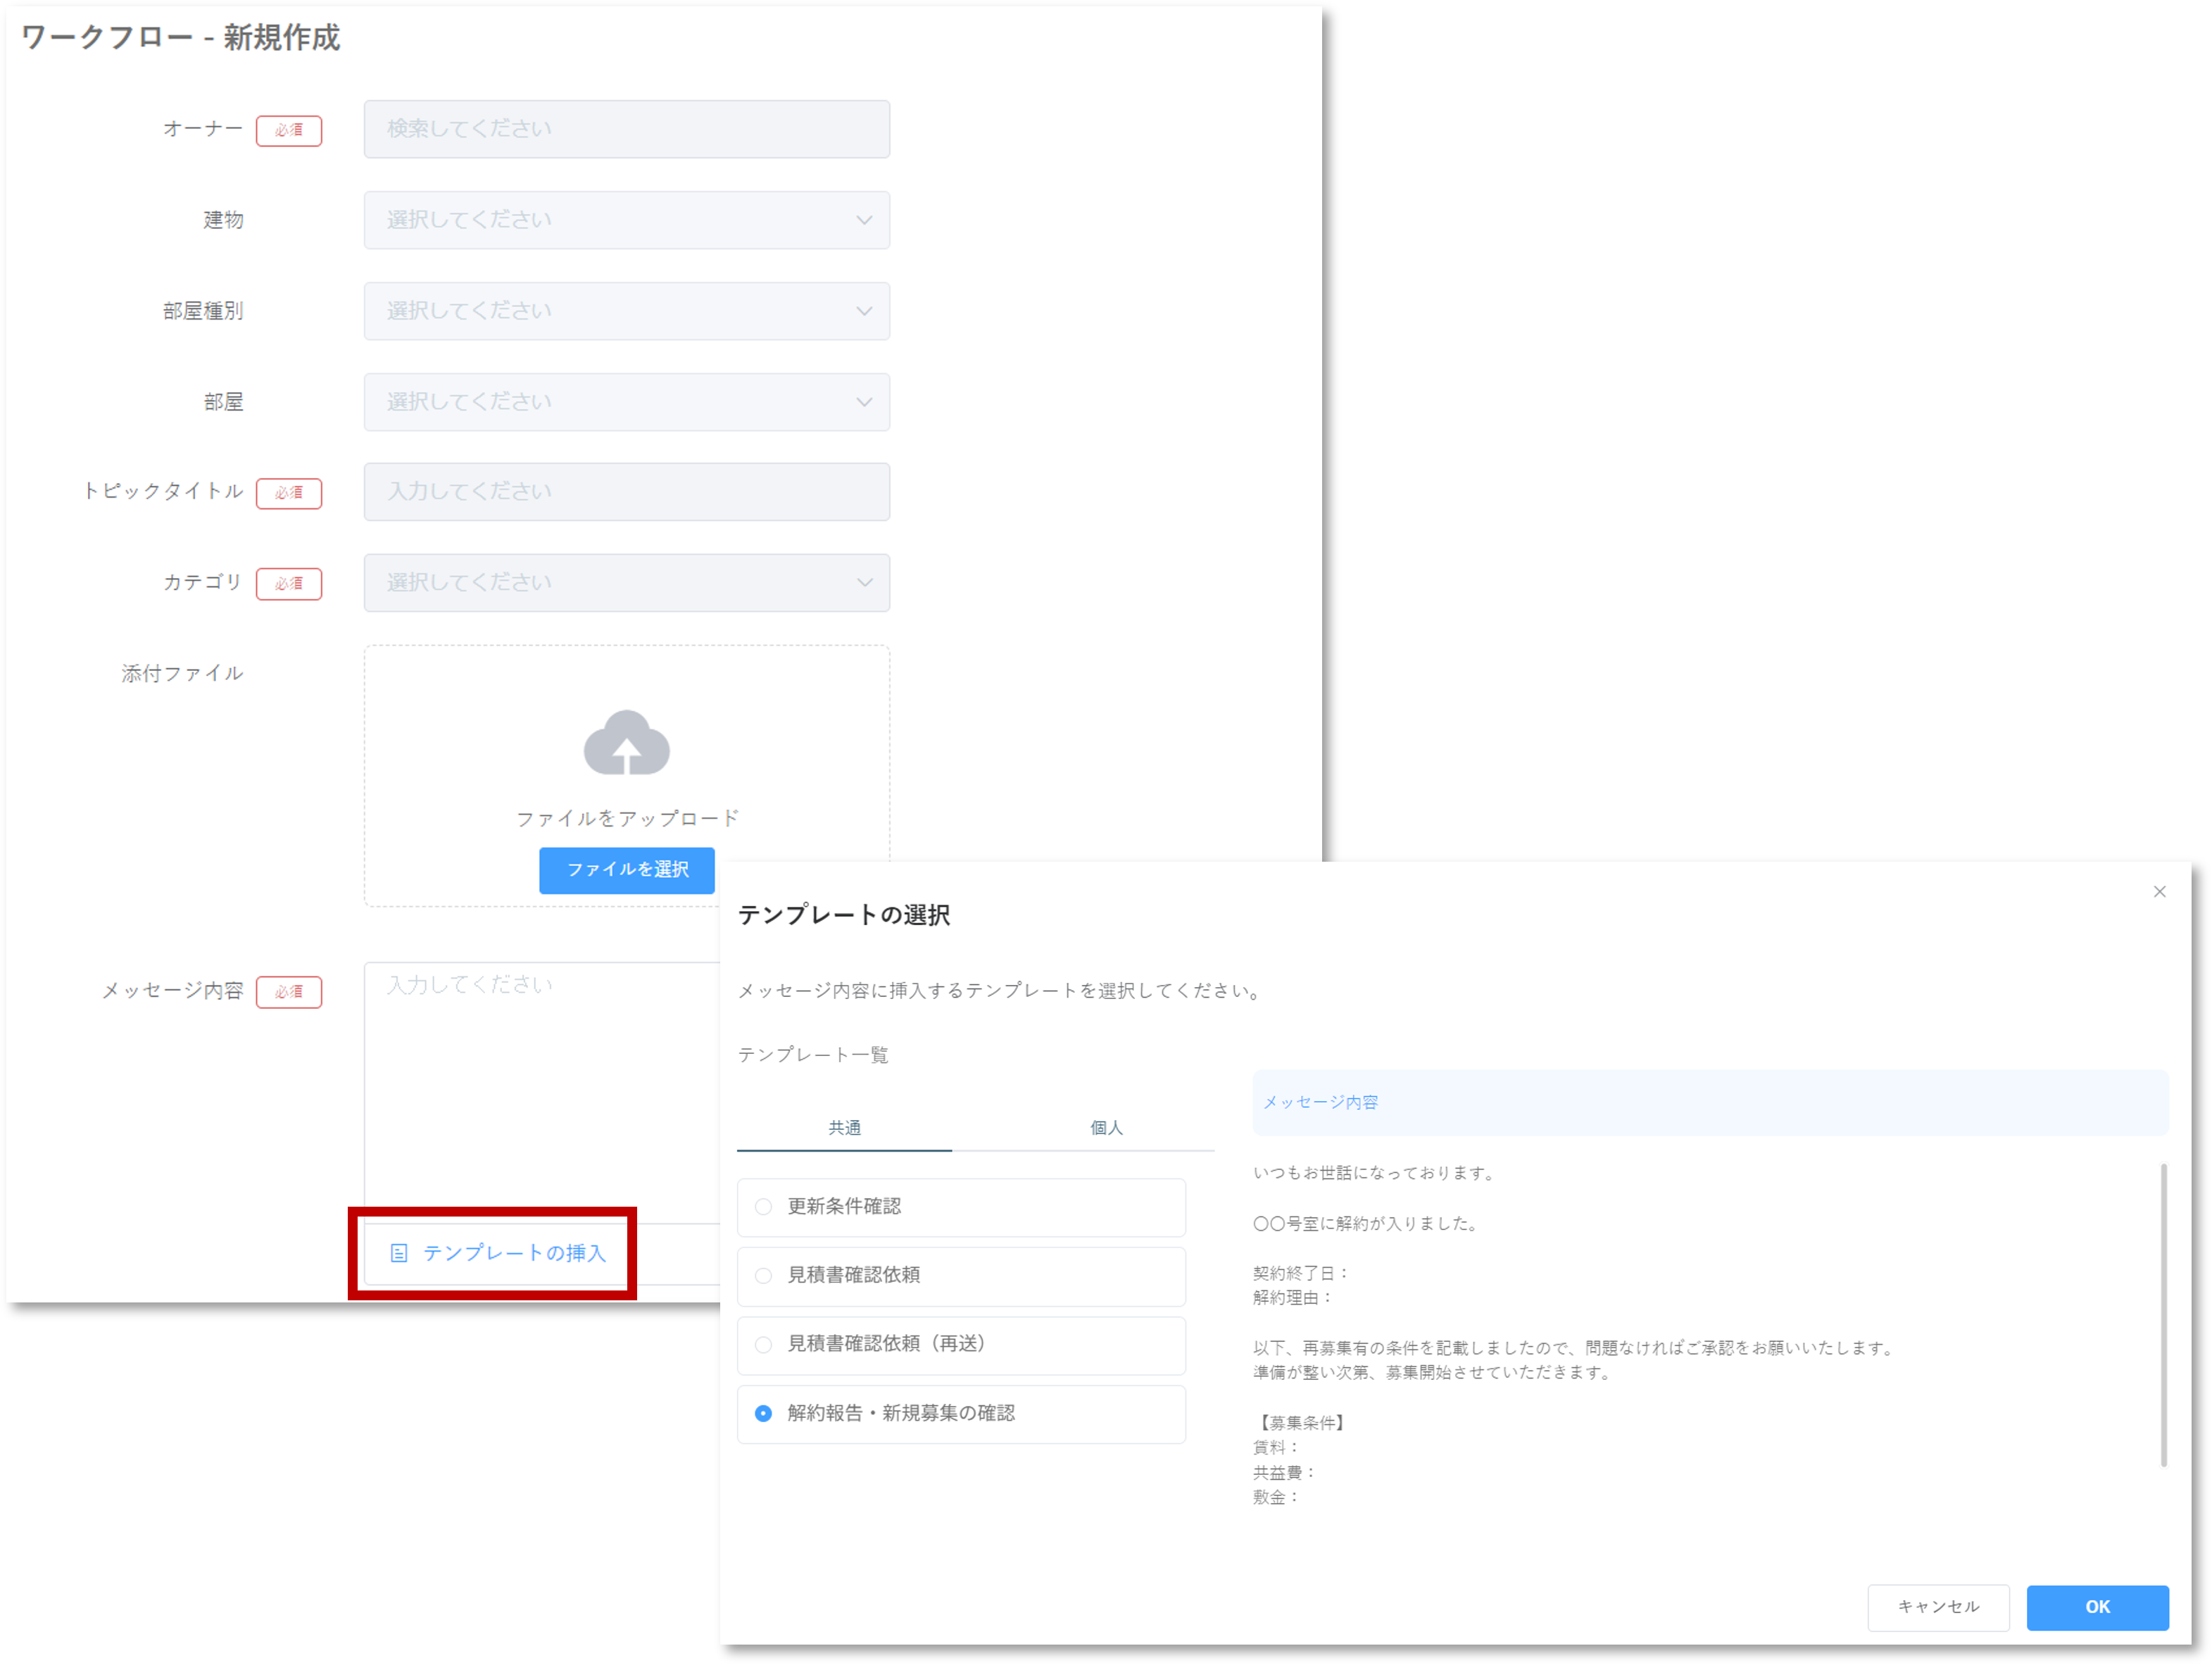Viewport: 2212px width, 1665px height.
Task: Select the 見積書確認依頼 radio option
Action: [x=764, y=1276]
